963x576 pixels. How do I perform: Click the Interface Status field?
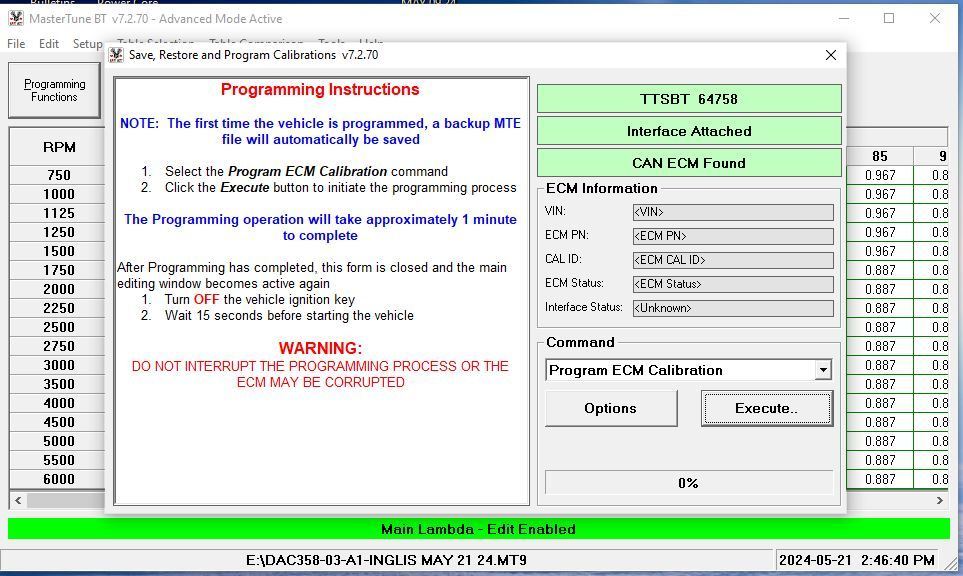pos(732,308)
